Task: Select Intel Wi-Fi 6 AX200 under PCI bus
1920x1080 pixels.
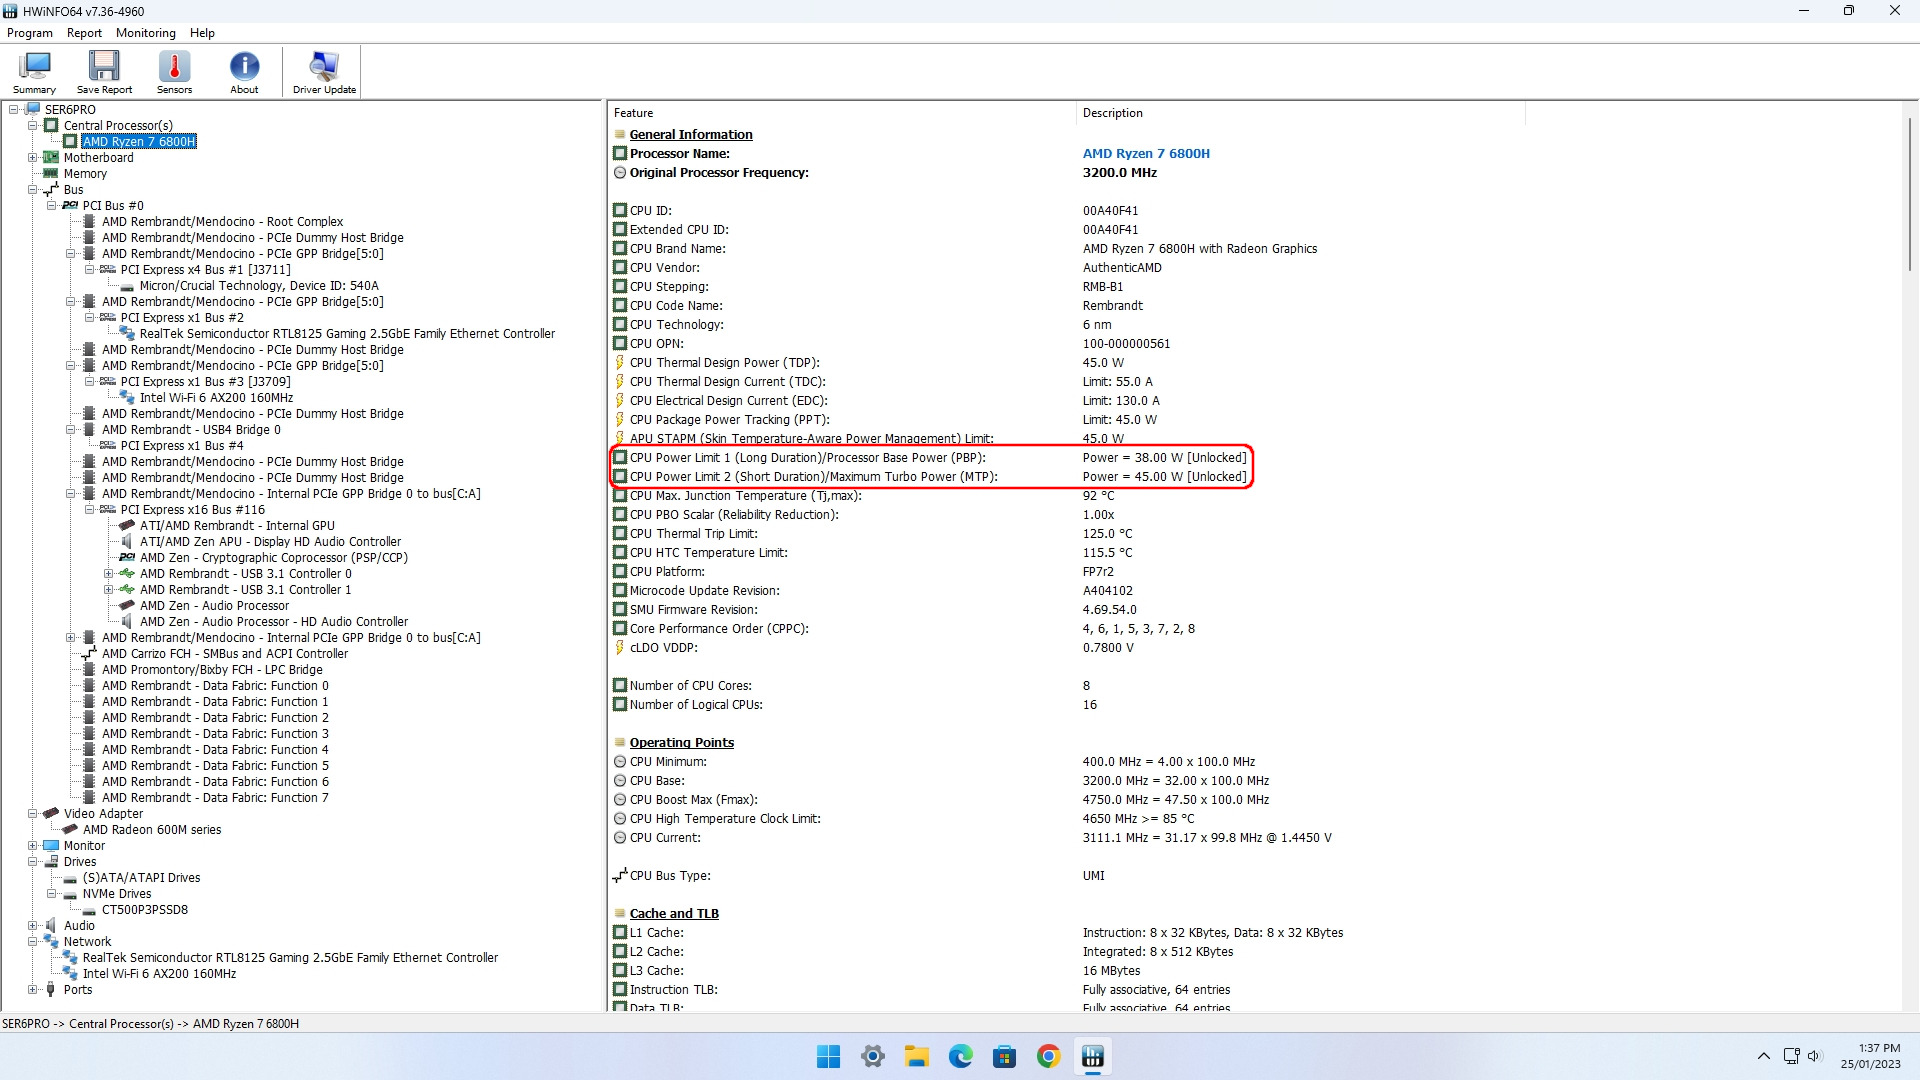Action: (x=216, y=398)
